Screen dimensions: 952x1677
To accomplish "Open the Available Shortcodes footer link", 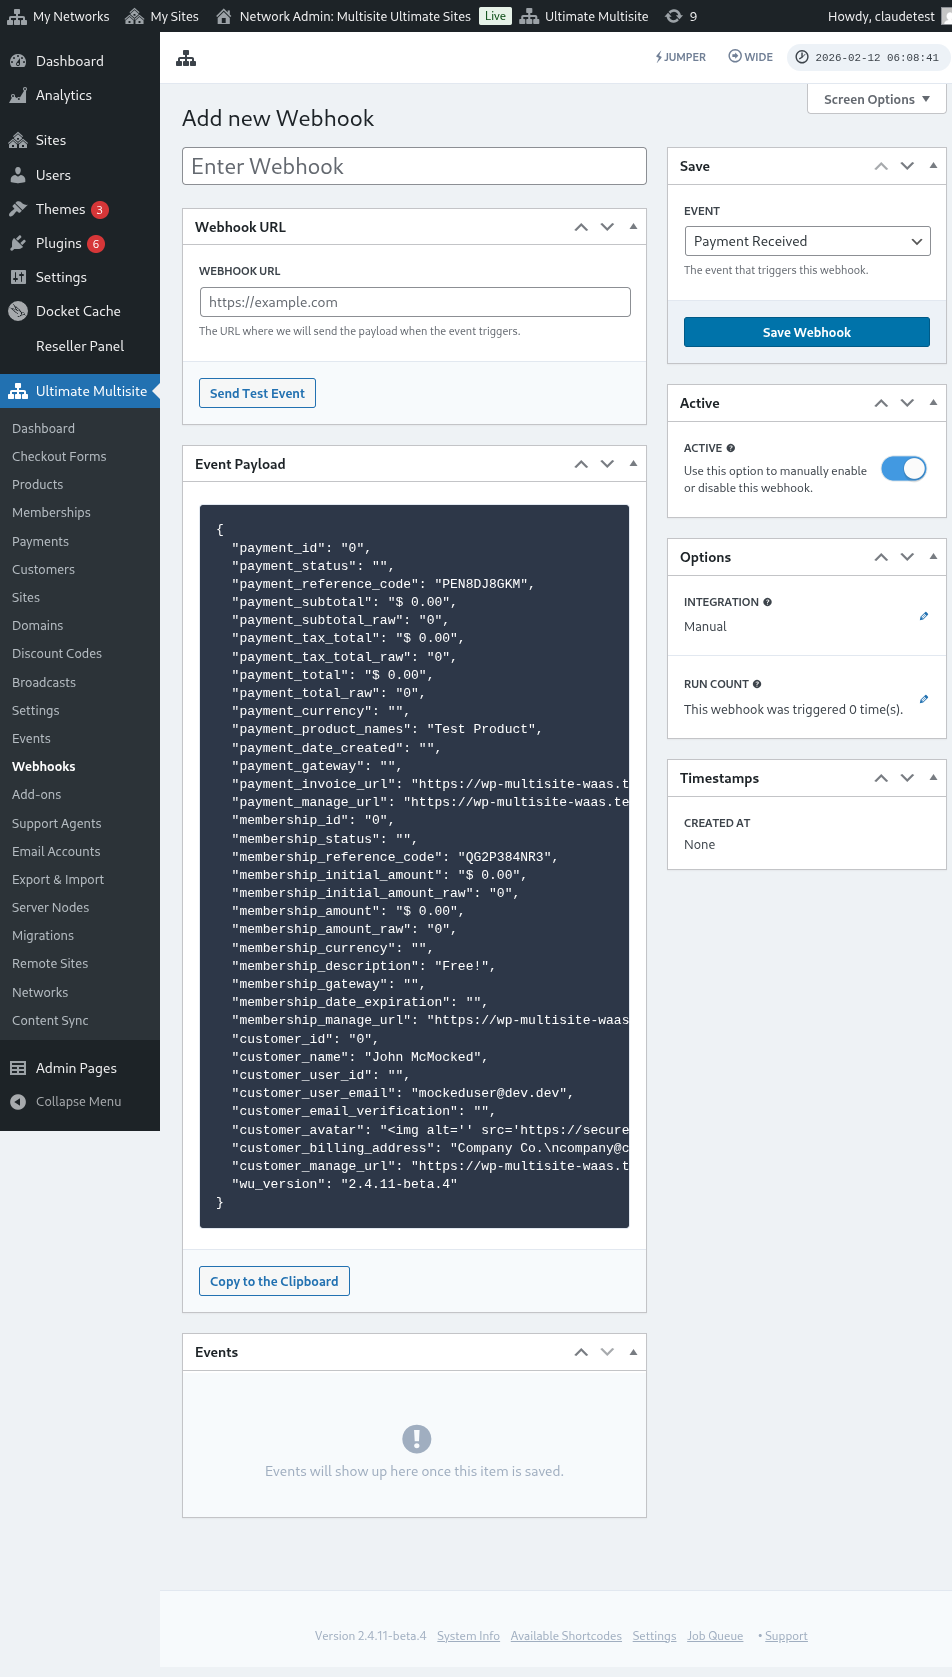I will click(x=566, y=1636).
